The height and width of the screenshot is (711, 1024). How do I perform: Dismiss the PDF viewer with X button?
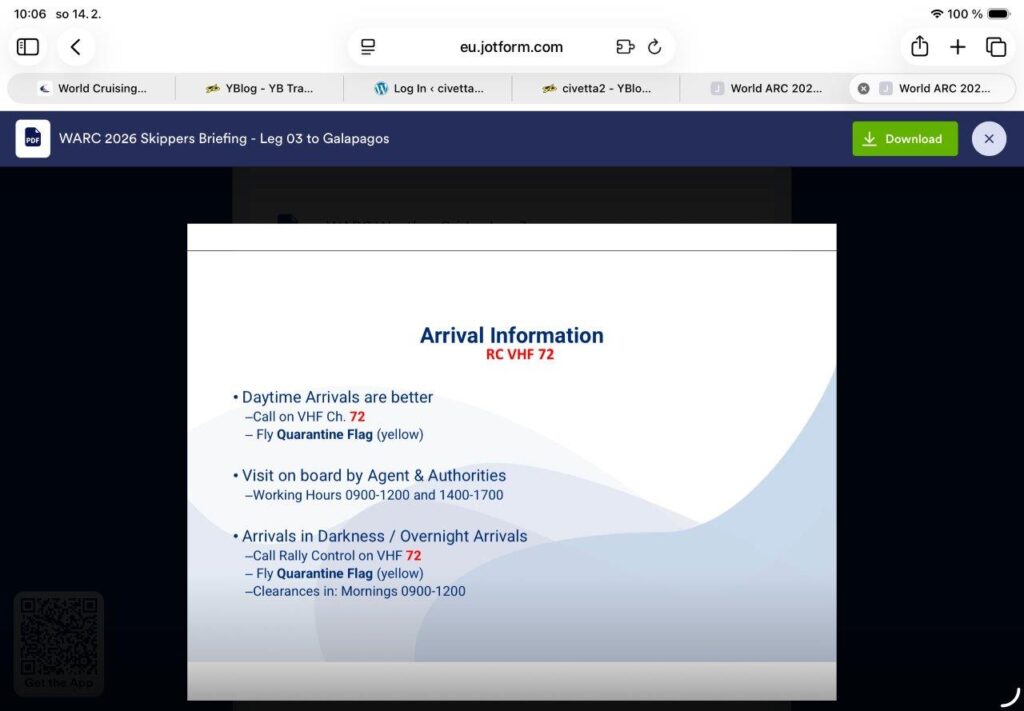[x=988, y=139]
